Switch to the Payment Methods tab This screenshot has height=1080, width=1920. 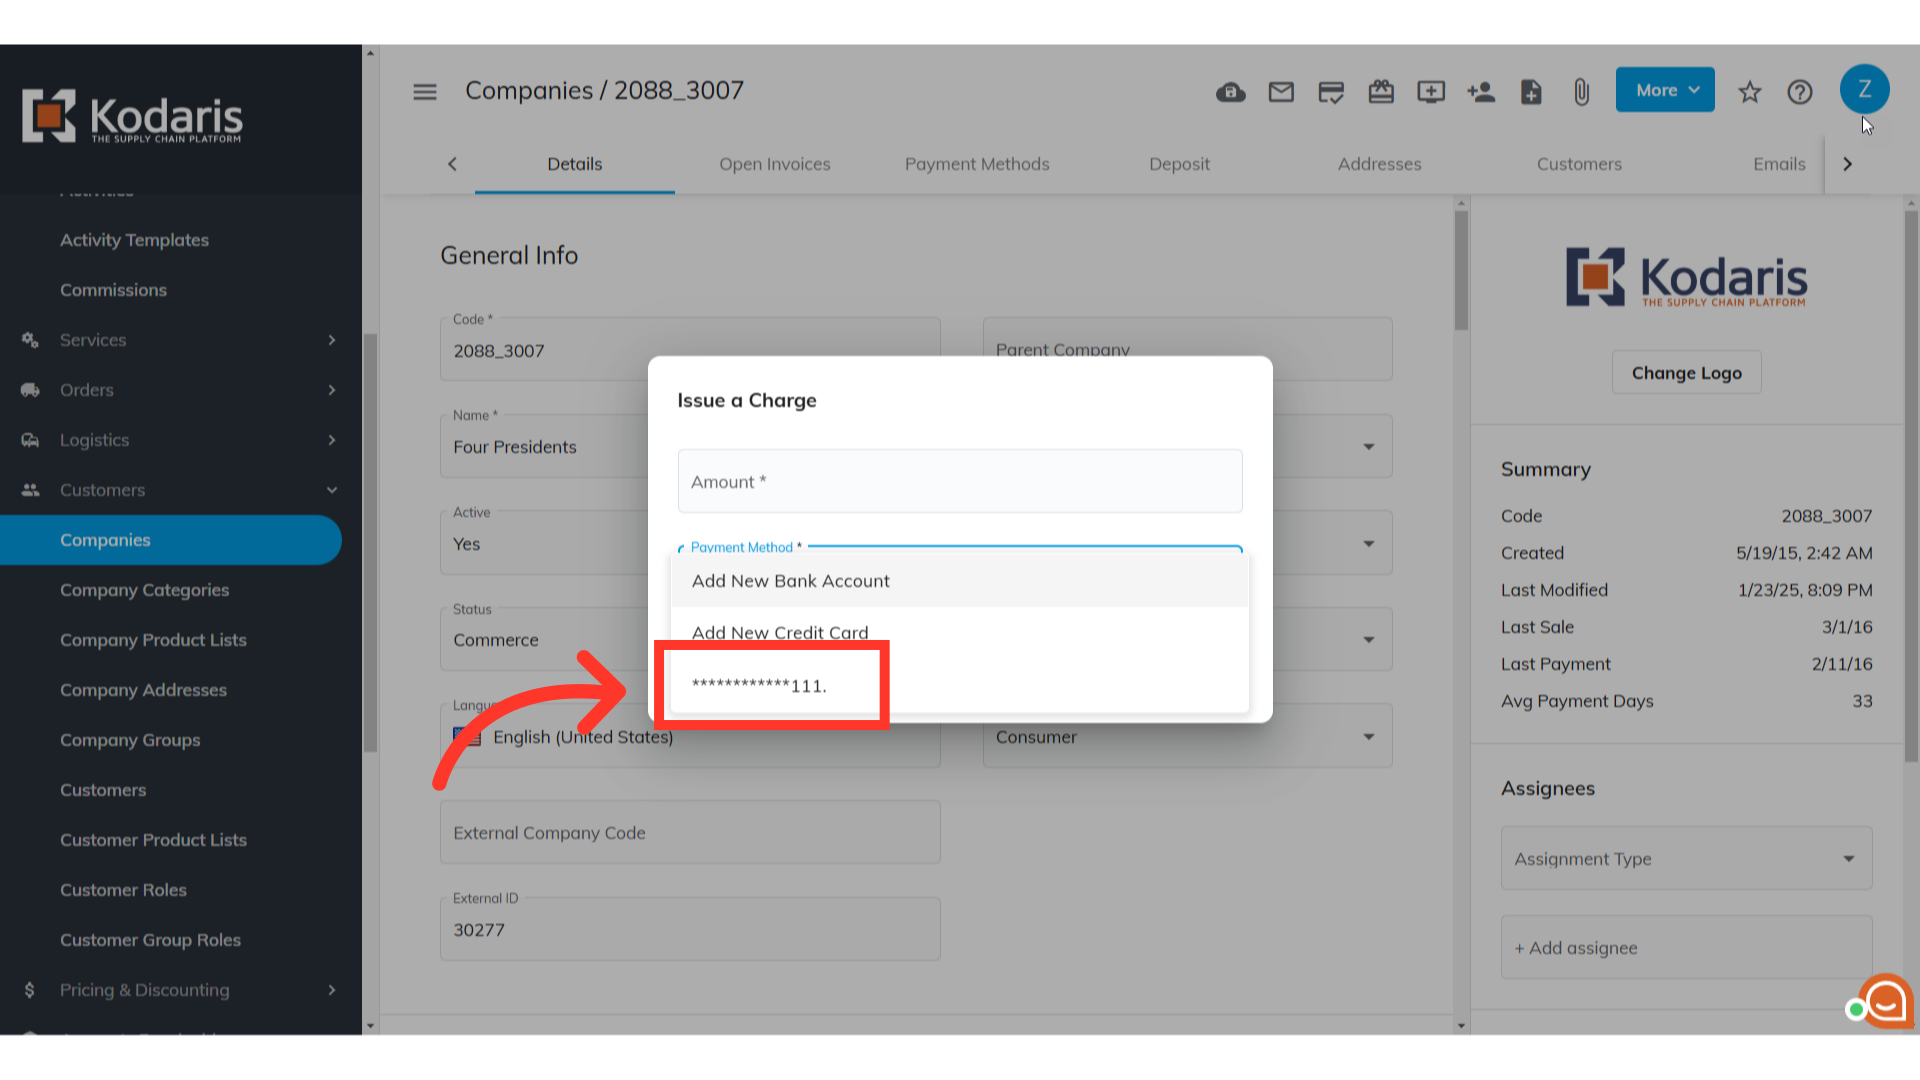976,164
